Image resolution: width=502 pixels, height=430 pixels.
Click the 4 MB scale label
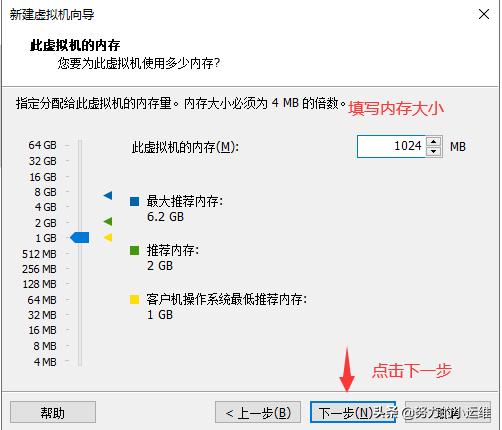pyautogui.click(x=45, y=362)
